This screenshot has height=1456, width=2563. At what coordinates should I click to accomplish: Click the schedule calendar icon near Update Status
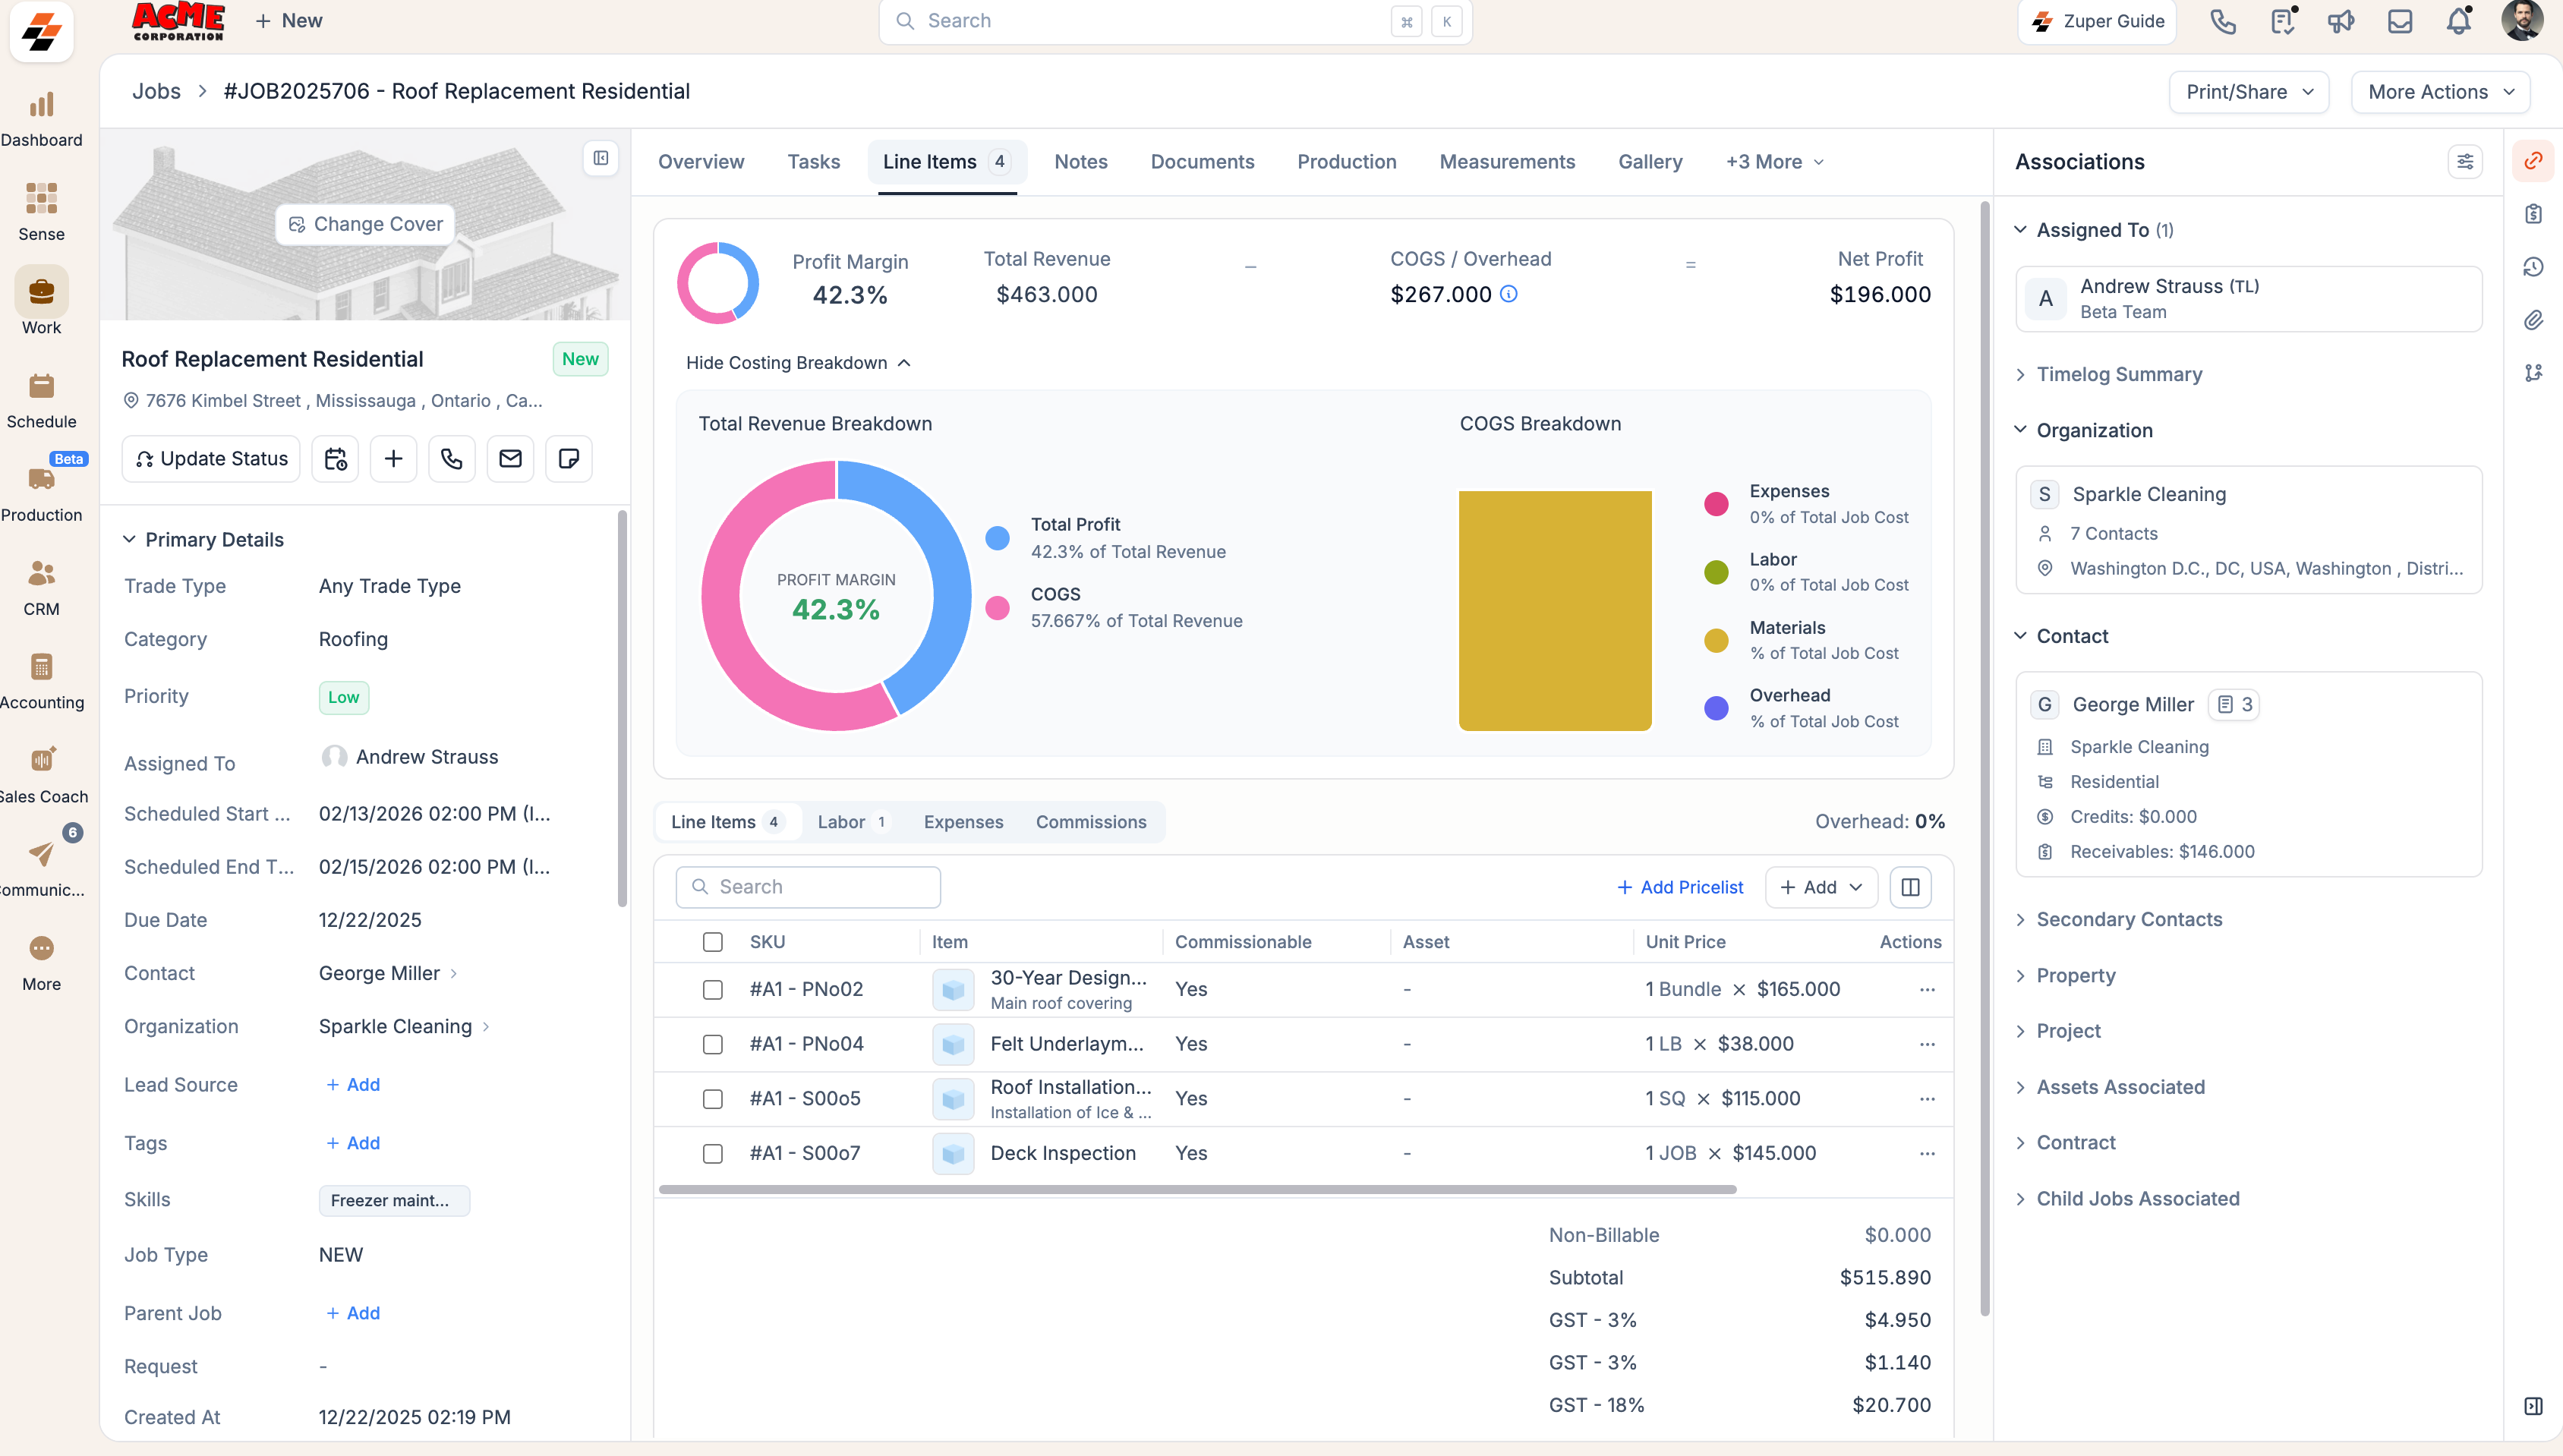pos(335,459)
